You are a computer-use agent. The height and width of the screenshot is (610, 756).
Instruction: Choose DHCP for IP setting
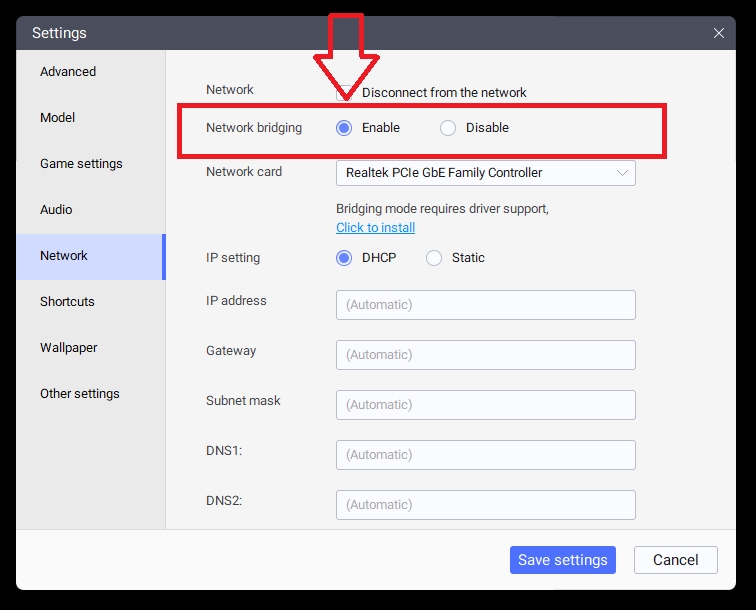click(x=345, y=258)
